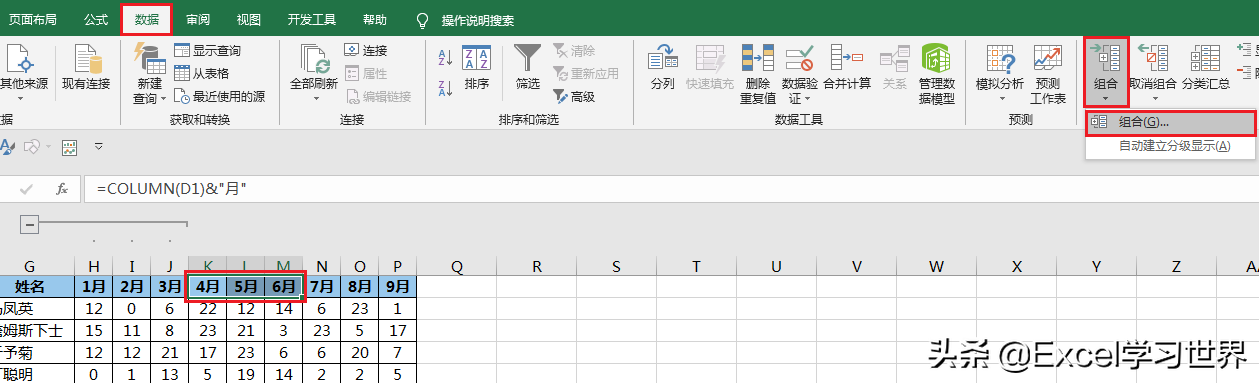
Task: Switch to the 公式 tab
Action: pos(96,19)
